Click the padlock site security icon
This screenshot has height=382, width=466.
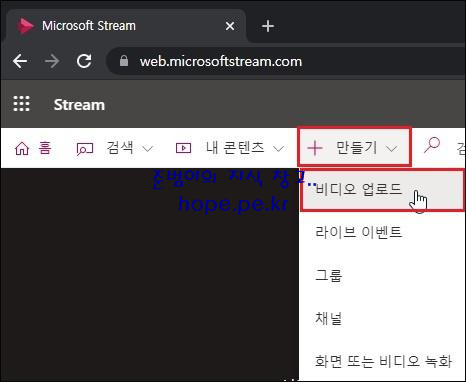[124, 61]
